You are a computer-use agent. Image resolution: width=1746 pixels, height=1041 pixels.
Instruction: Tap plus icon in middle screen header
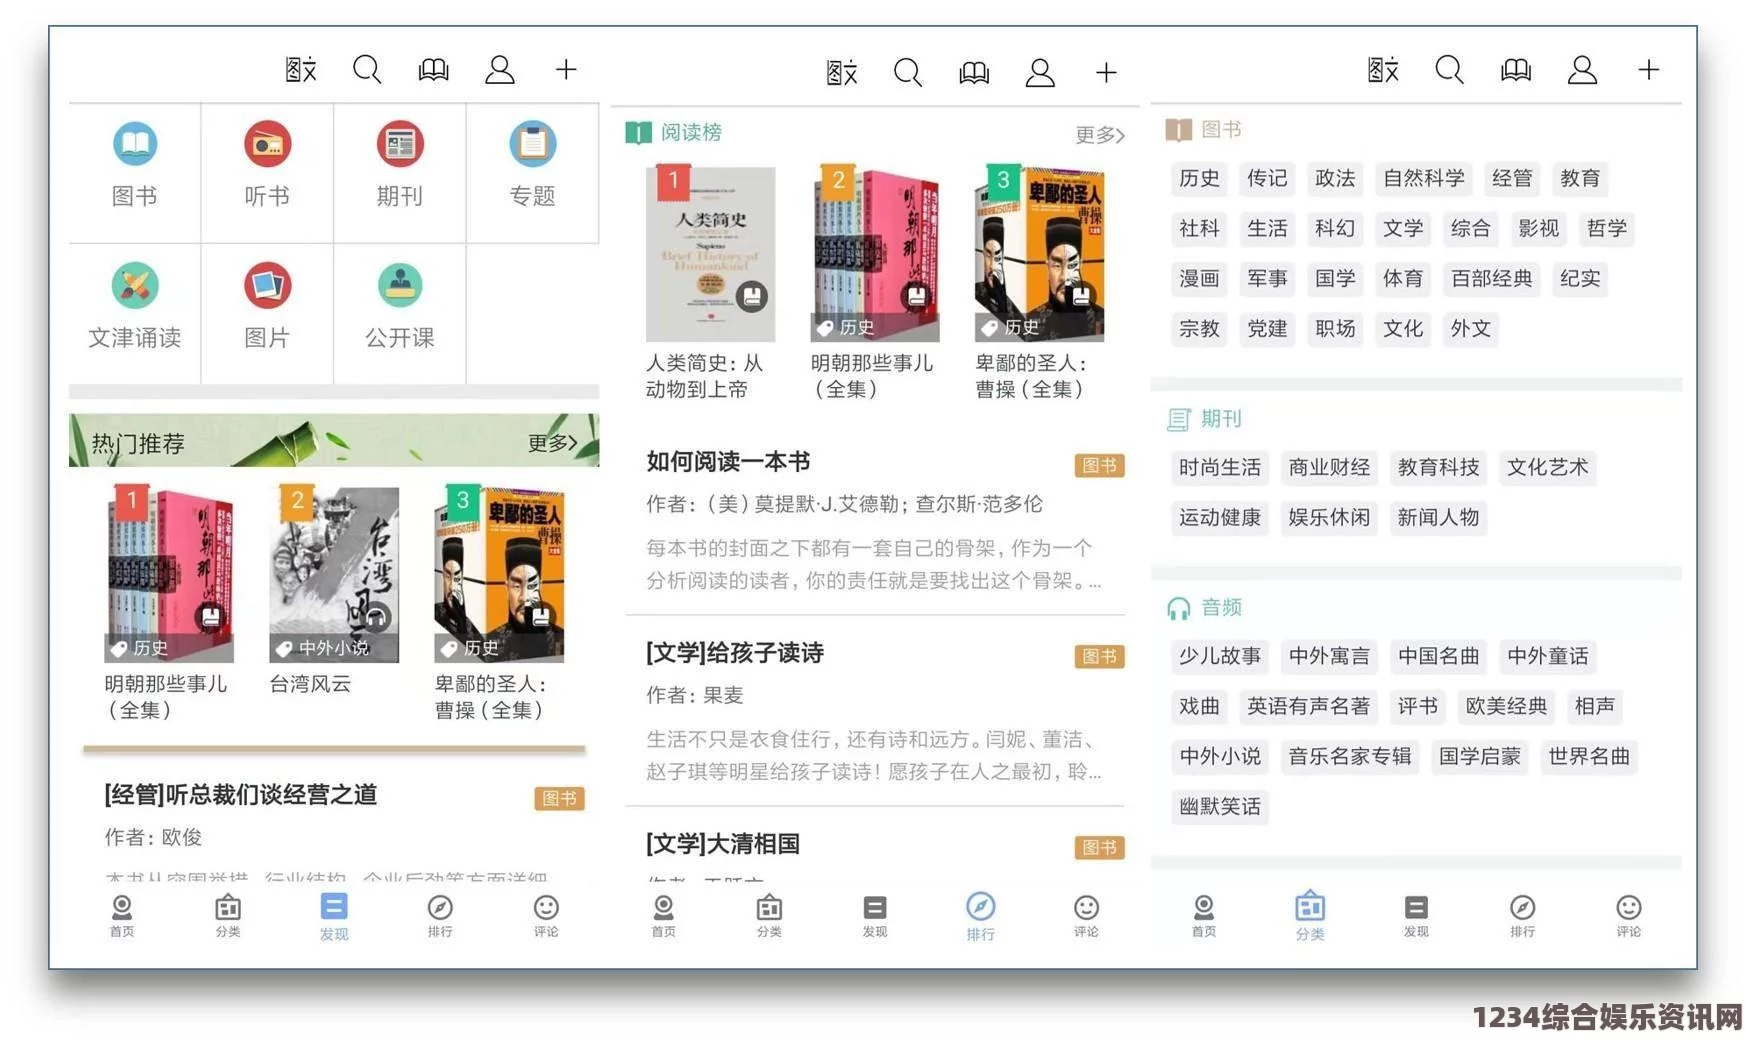pos(1106,72)
